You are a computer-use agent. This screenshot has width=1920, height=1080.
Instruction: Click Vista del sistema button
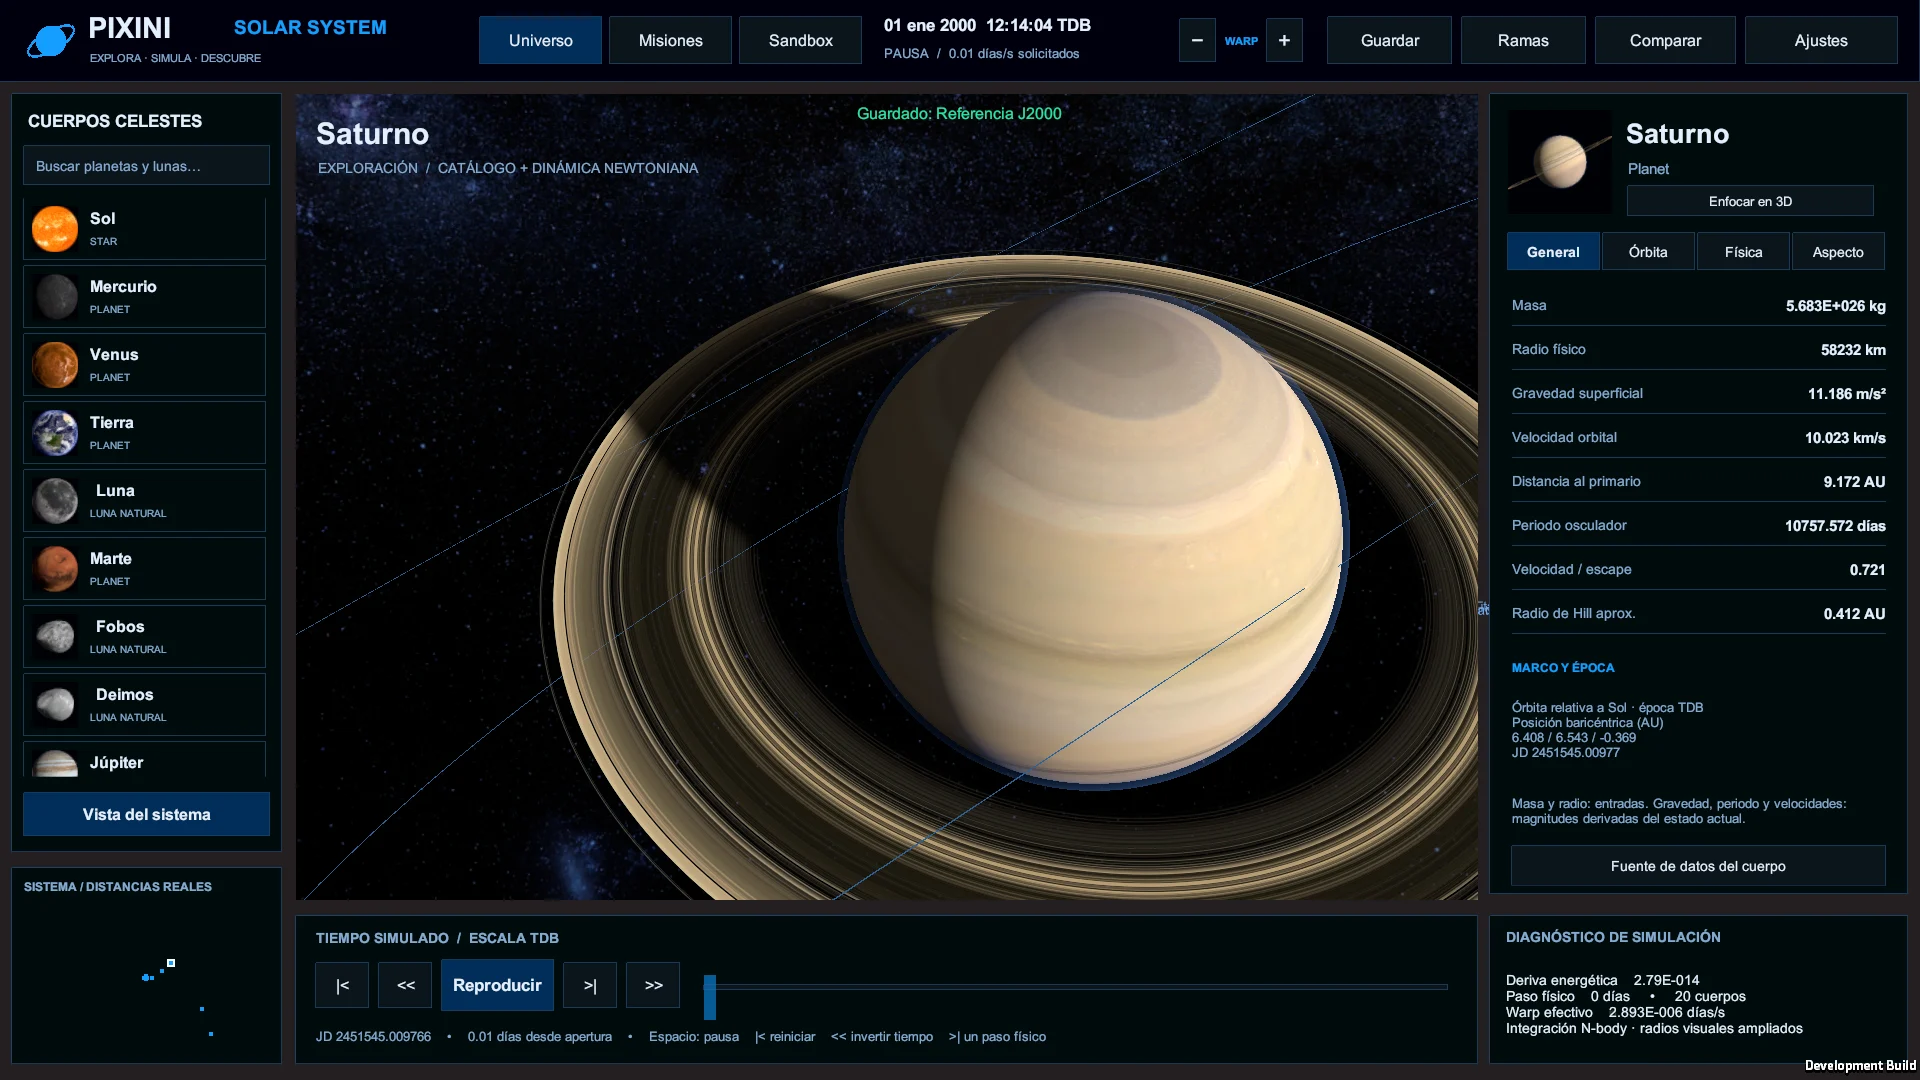(x=146, y=814)
